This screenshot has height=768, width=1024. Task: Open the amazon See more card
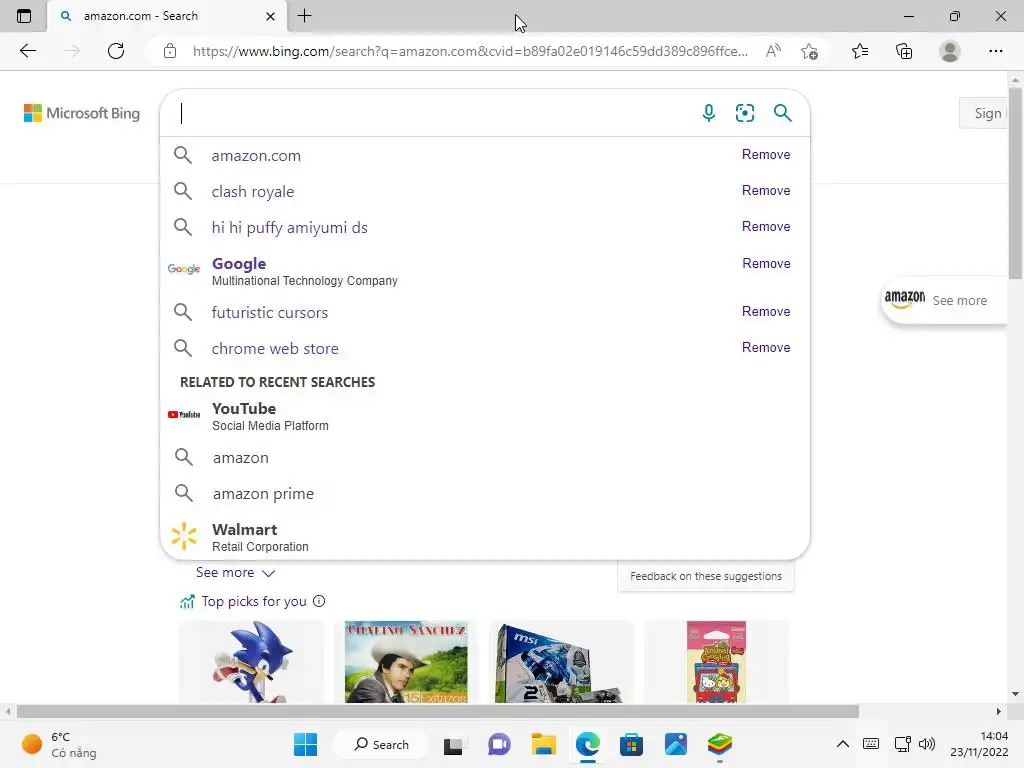coord(943,300)
